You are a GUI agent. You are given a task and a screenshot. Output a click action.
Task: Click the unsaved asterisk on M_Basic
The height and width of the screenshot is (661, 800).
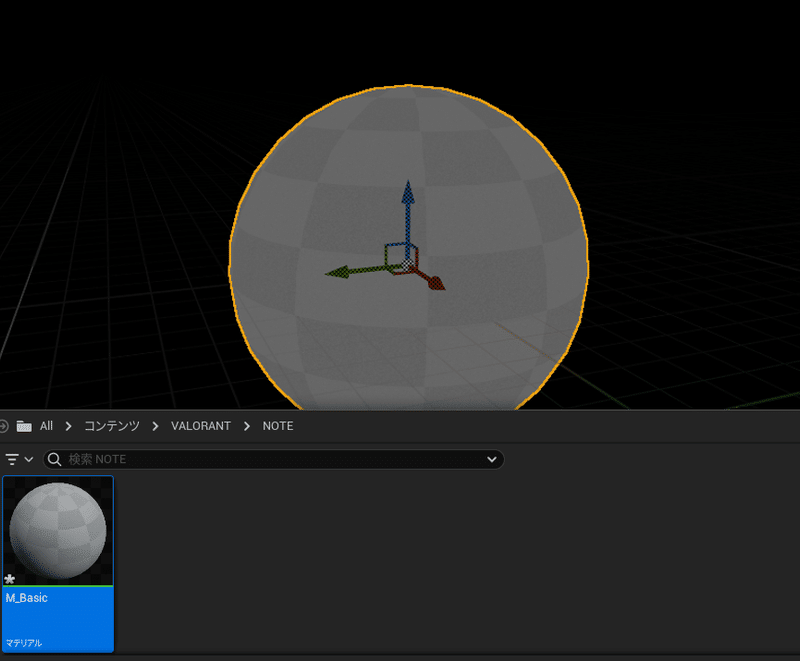10,579
